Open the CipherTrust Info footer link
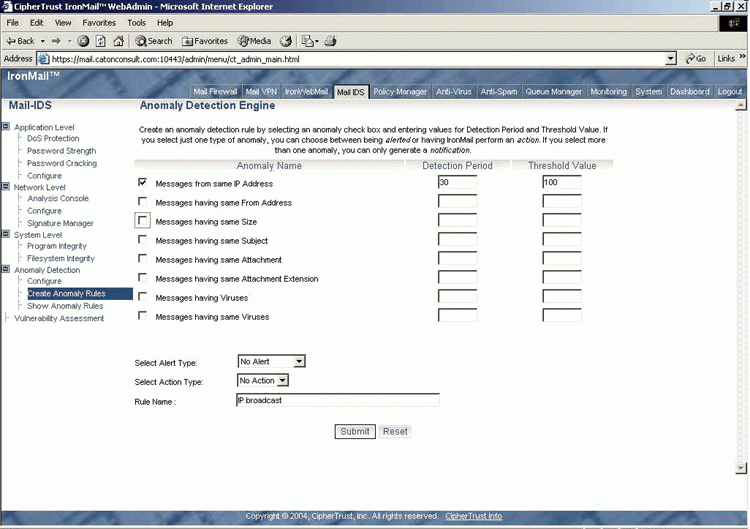 [x=474, y=516]
